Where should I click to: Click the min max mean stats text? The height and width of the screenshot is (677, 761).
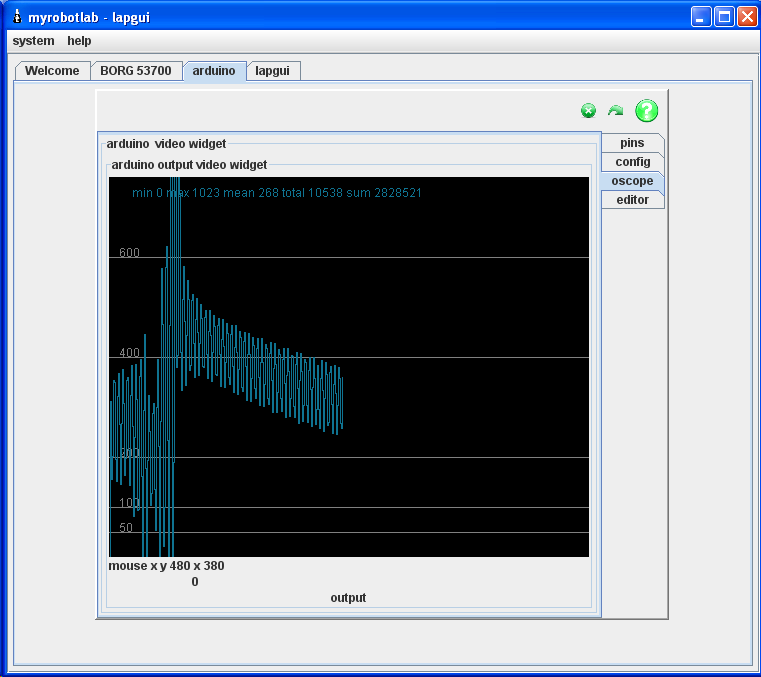coord(277,193)
